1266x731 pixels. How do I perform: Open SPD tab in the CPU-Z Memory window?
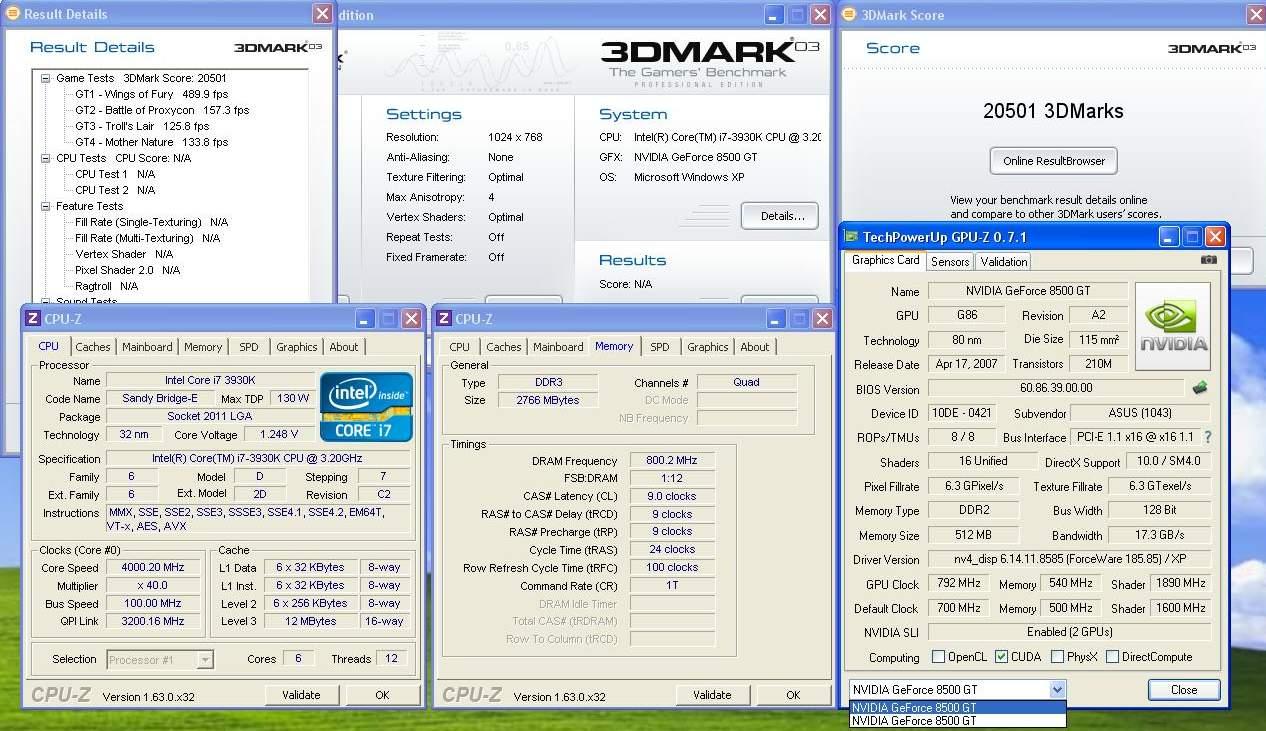pyautogui.click(x=660, y=347)
